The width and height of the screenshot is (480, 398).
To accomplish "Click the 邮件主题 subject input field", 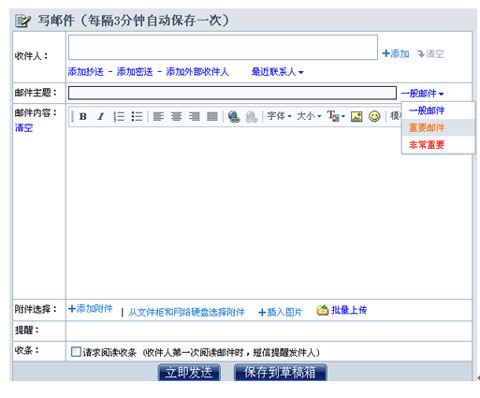I will tap(232, 93).
